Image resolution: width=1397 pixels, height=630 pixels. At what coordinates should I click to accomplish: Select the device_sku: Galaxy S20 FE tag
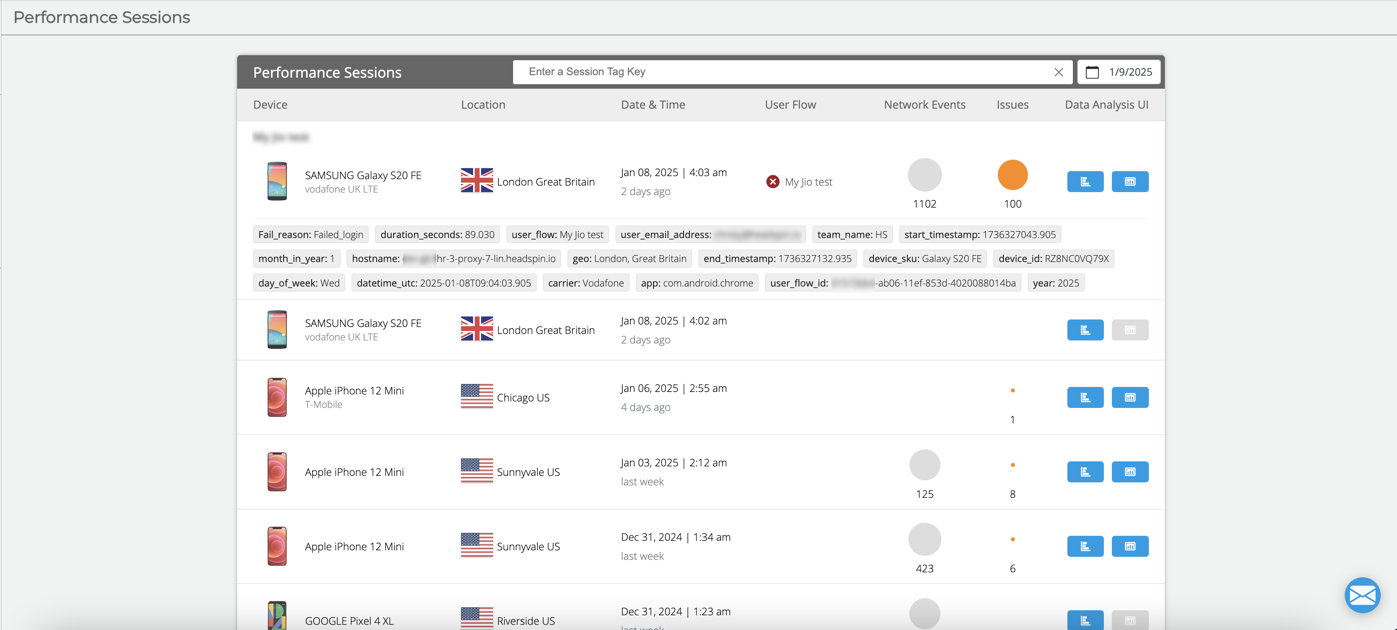coord(925,259)
